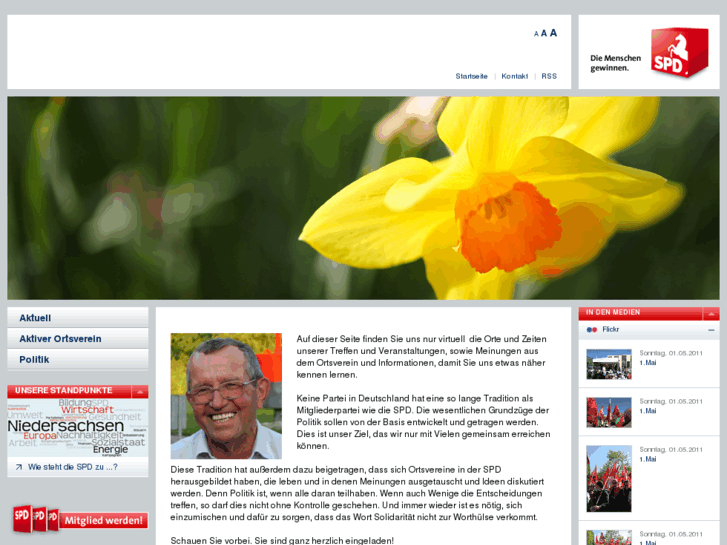This screenshot has width=727, height=545.
Task: Open the first 1. Mai Flickr thumbnail
Action: click(x=609, y=364)
